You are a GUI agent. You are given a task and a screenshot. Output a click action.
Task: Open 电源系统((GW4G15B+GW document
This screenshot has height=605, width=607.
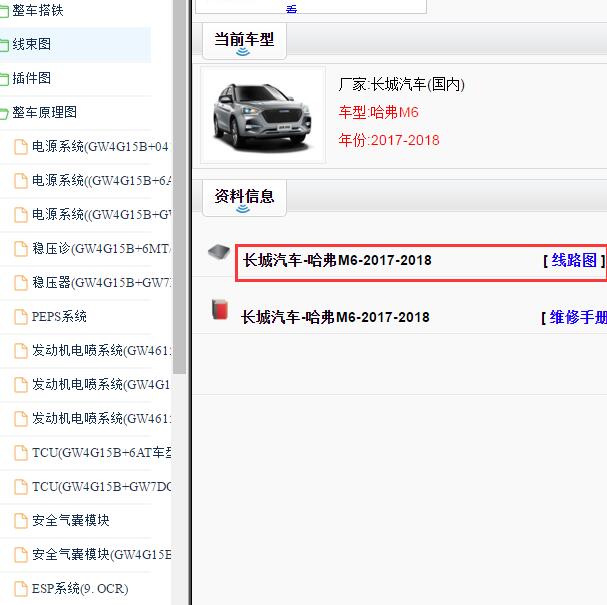tap(101, 215)
